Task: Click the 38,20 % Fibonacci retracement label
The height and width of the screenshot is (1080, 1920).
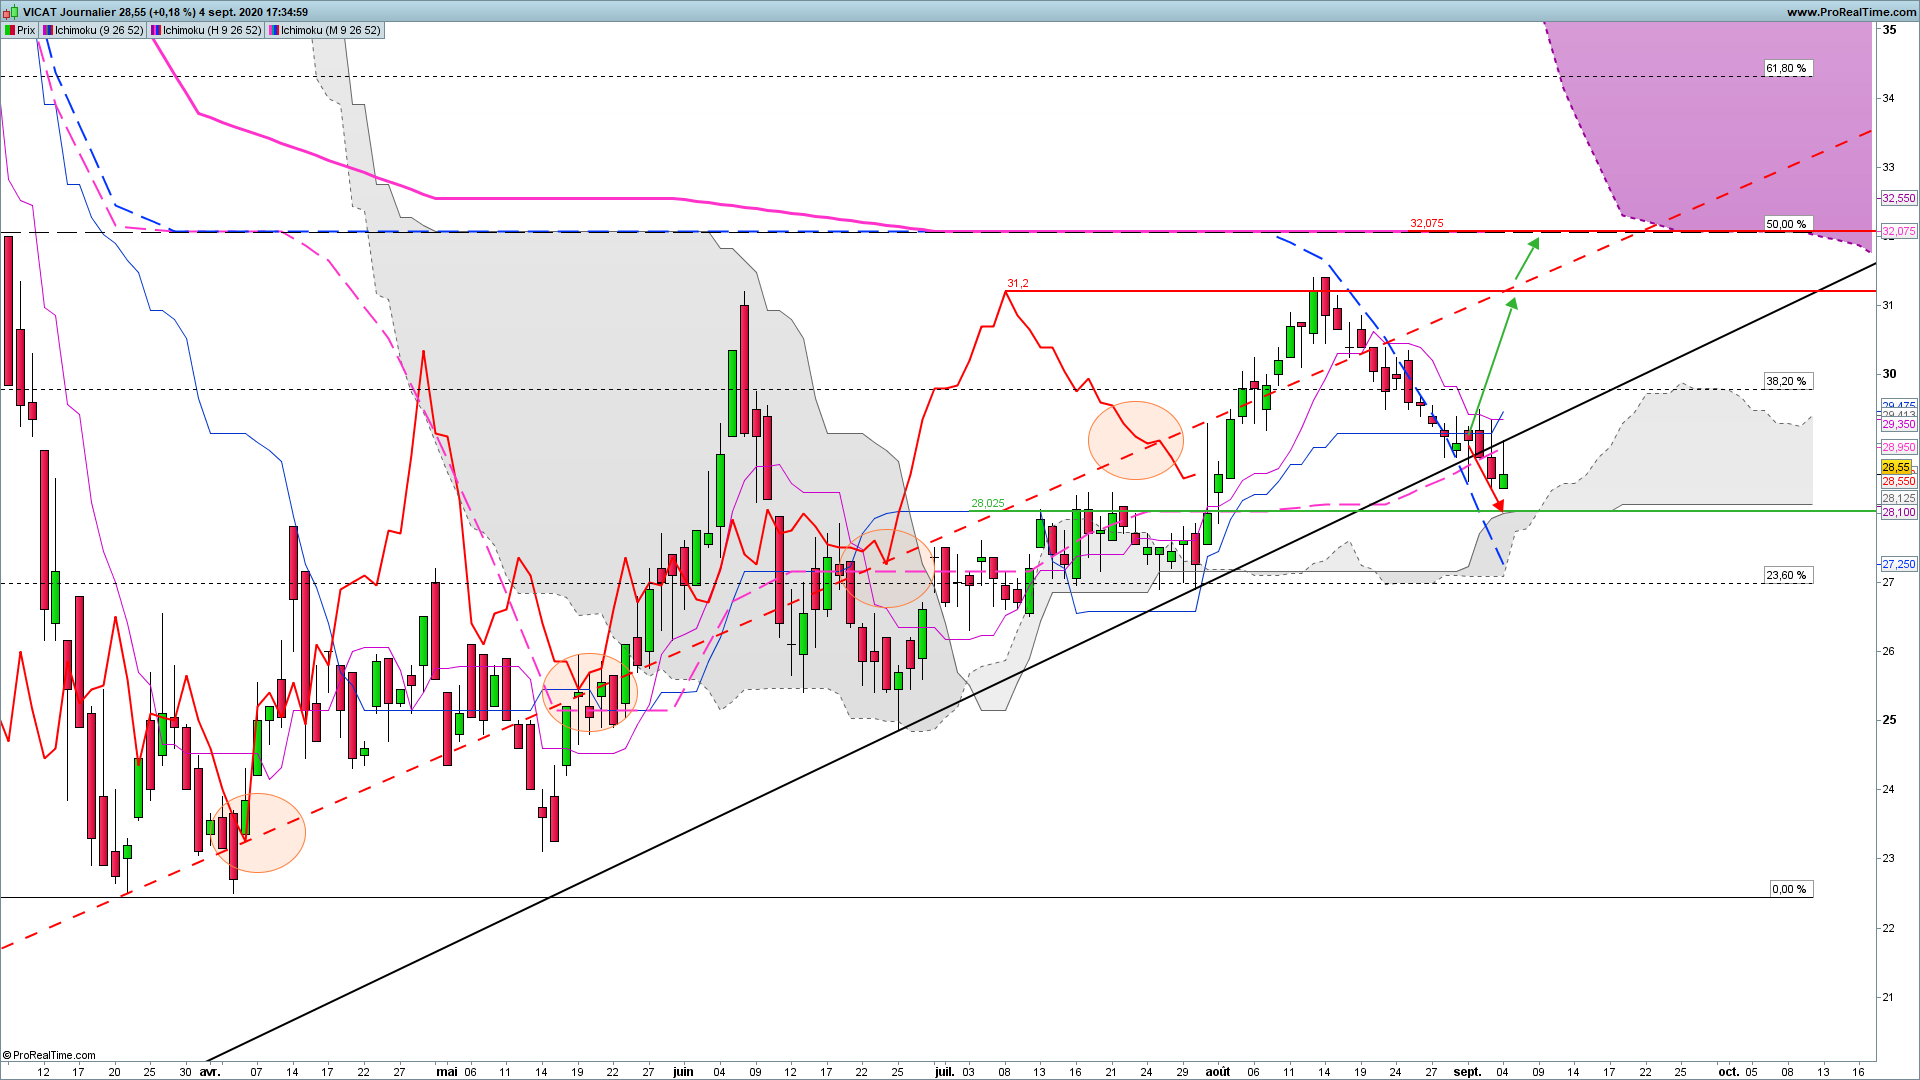Action: 1787,381
